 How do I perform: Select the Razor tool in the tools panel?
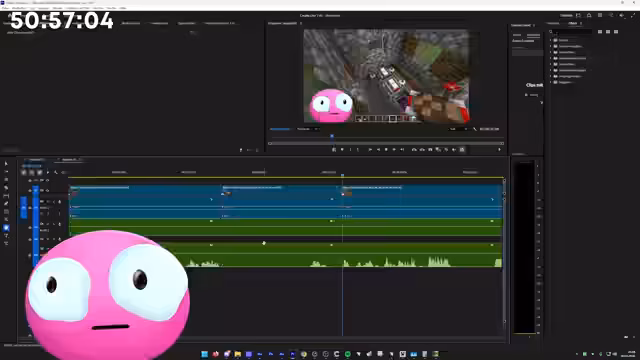click(6, 188)
